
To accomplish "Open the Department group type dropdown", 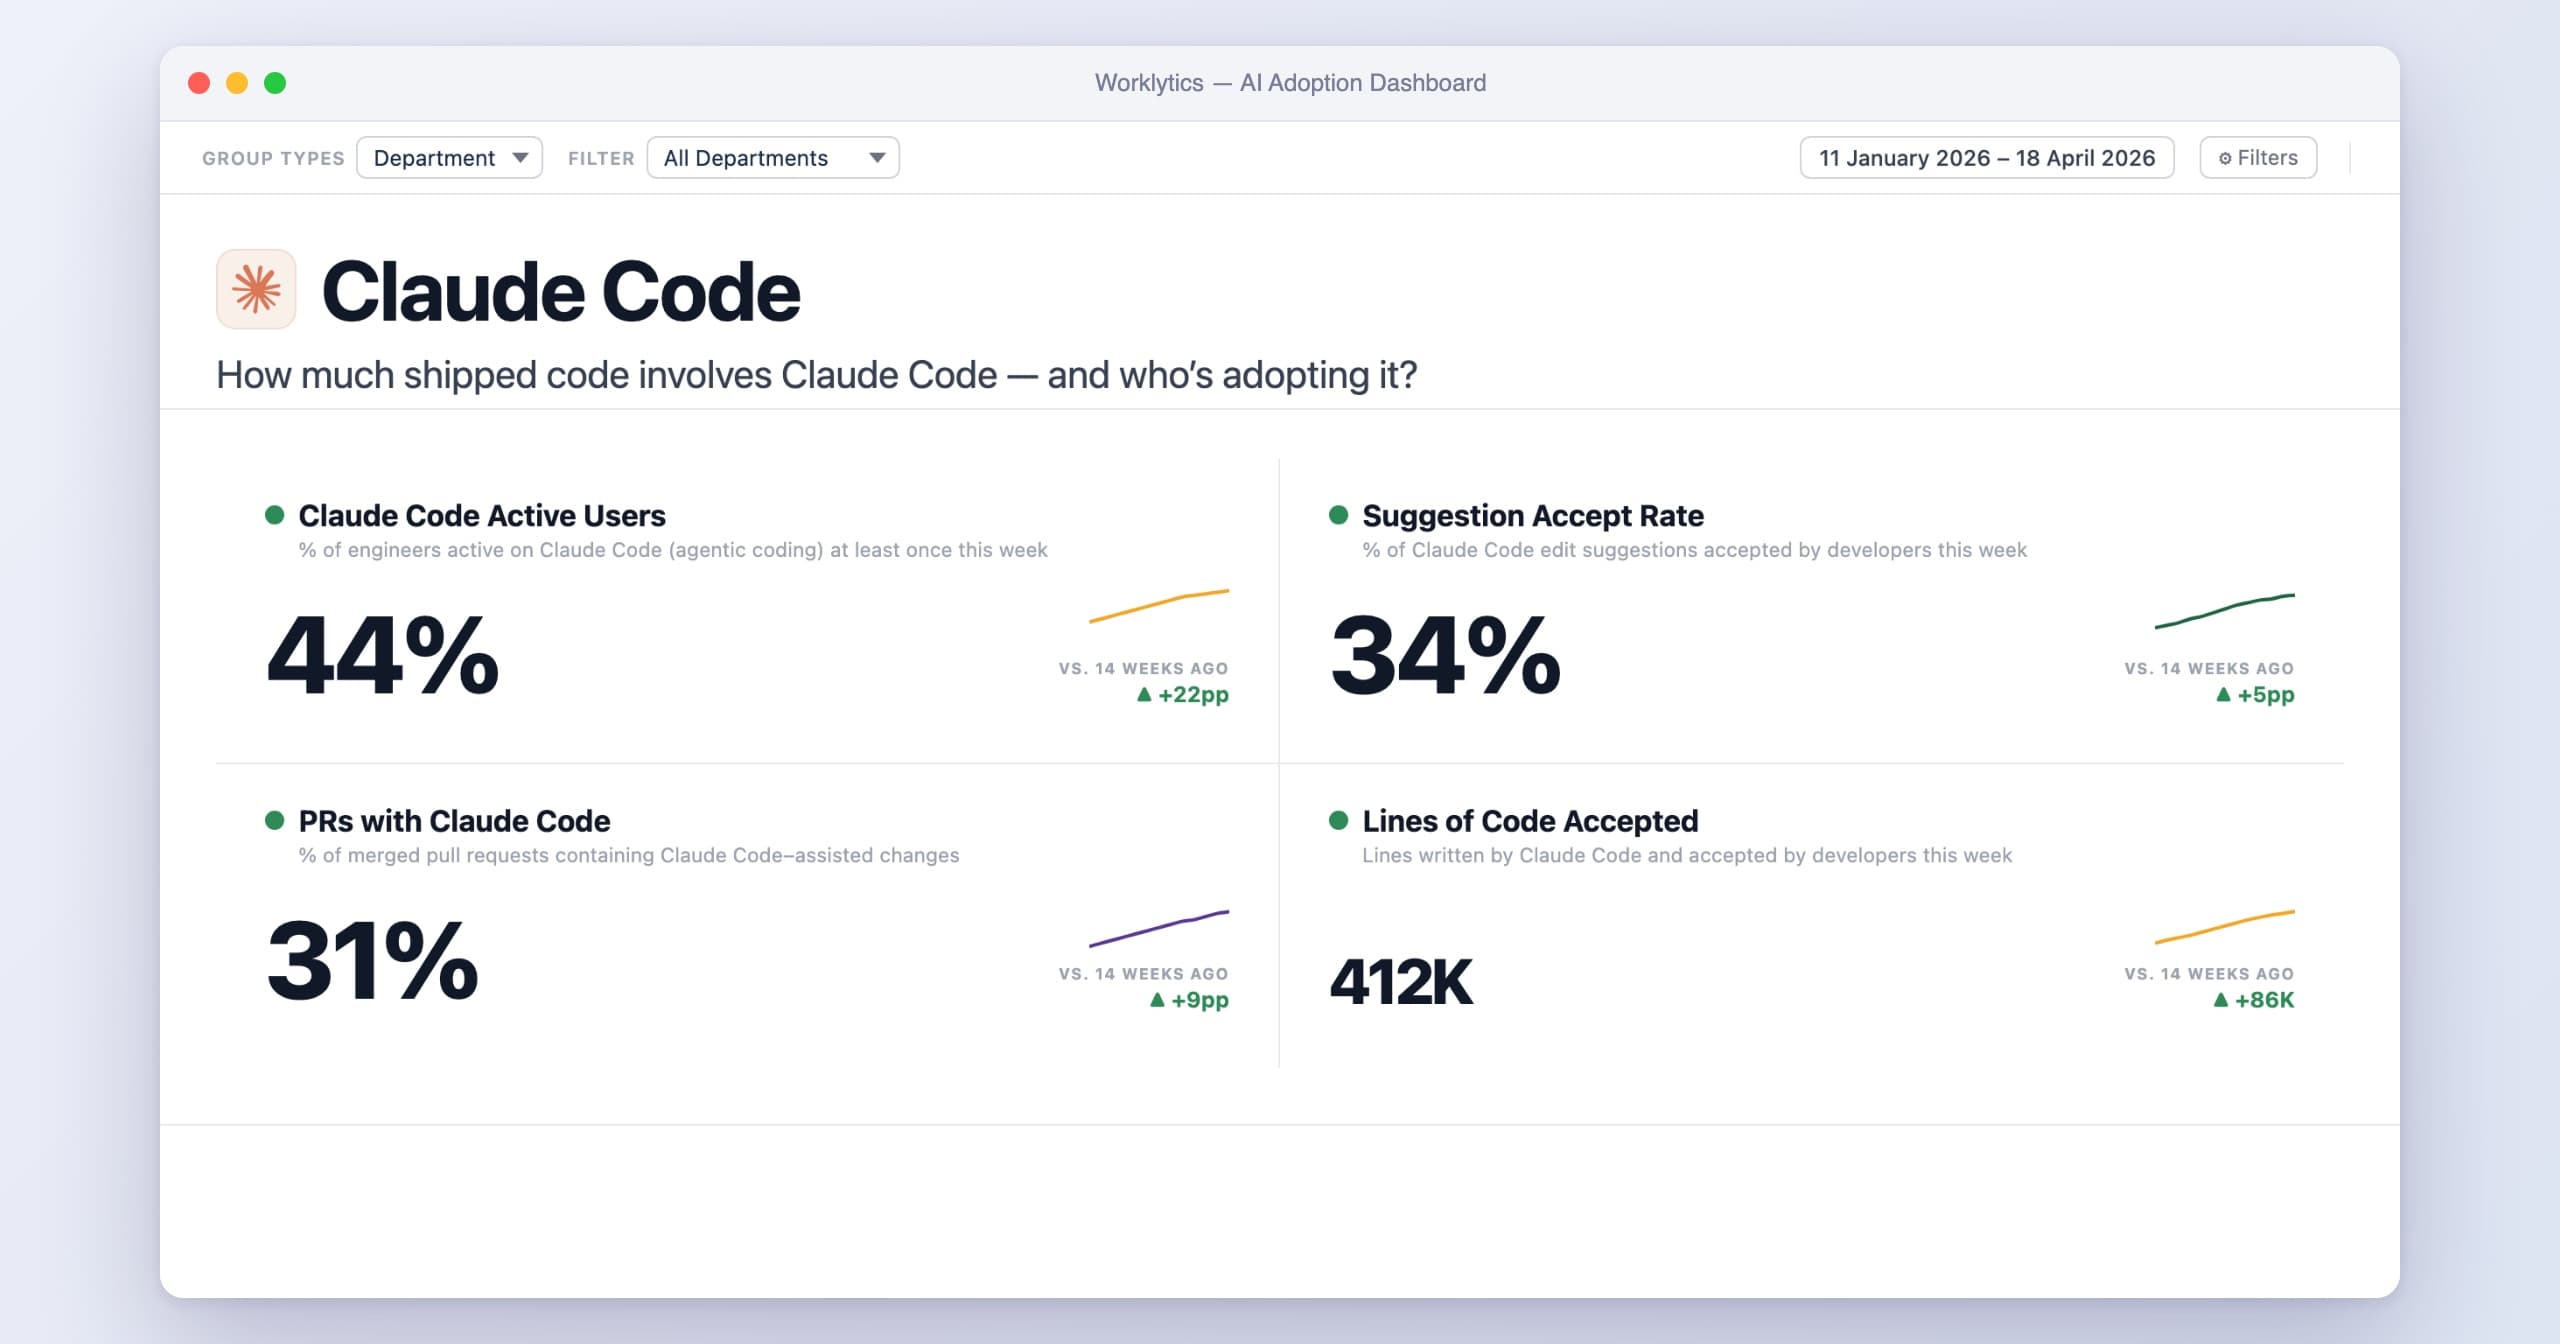I will pyautogui.click(x=449, y=158).
